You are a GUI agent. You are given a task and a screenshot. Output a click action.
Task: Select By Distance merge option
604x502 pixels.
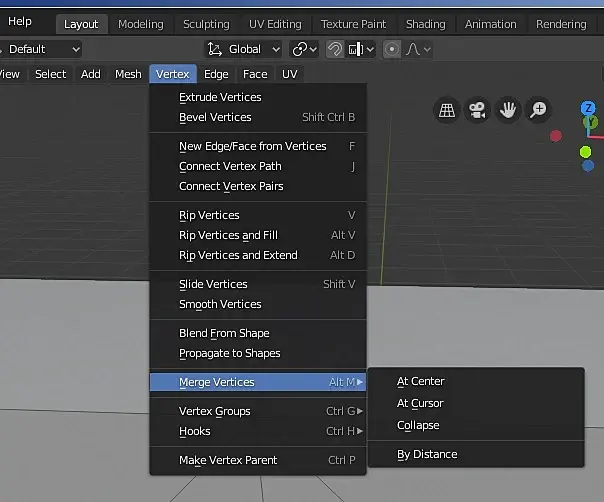click(427, 454)
